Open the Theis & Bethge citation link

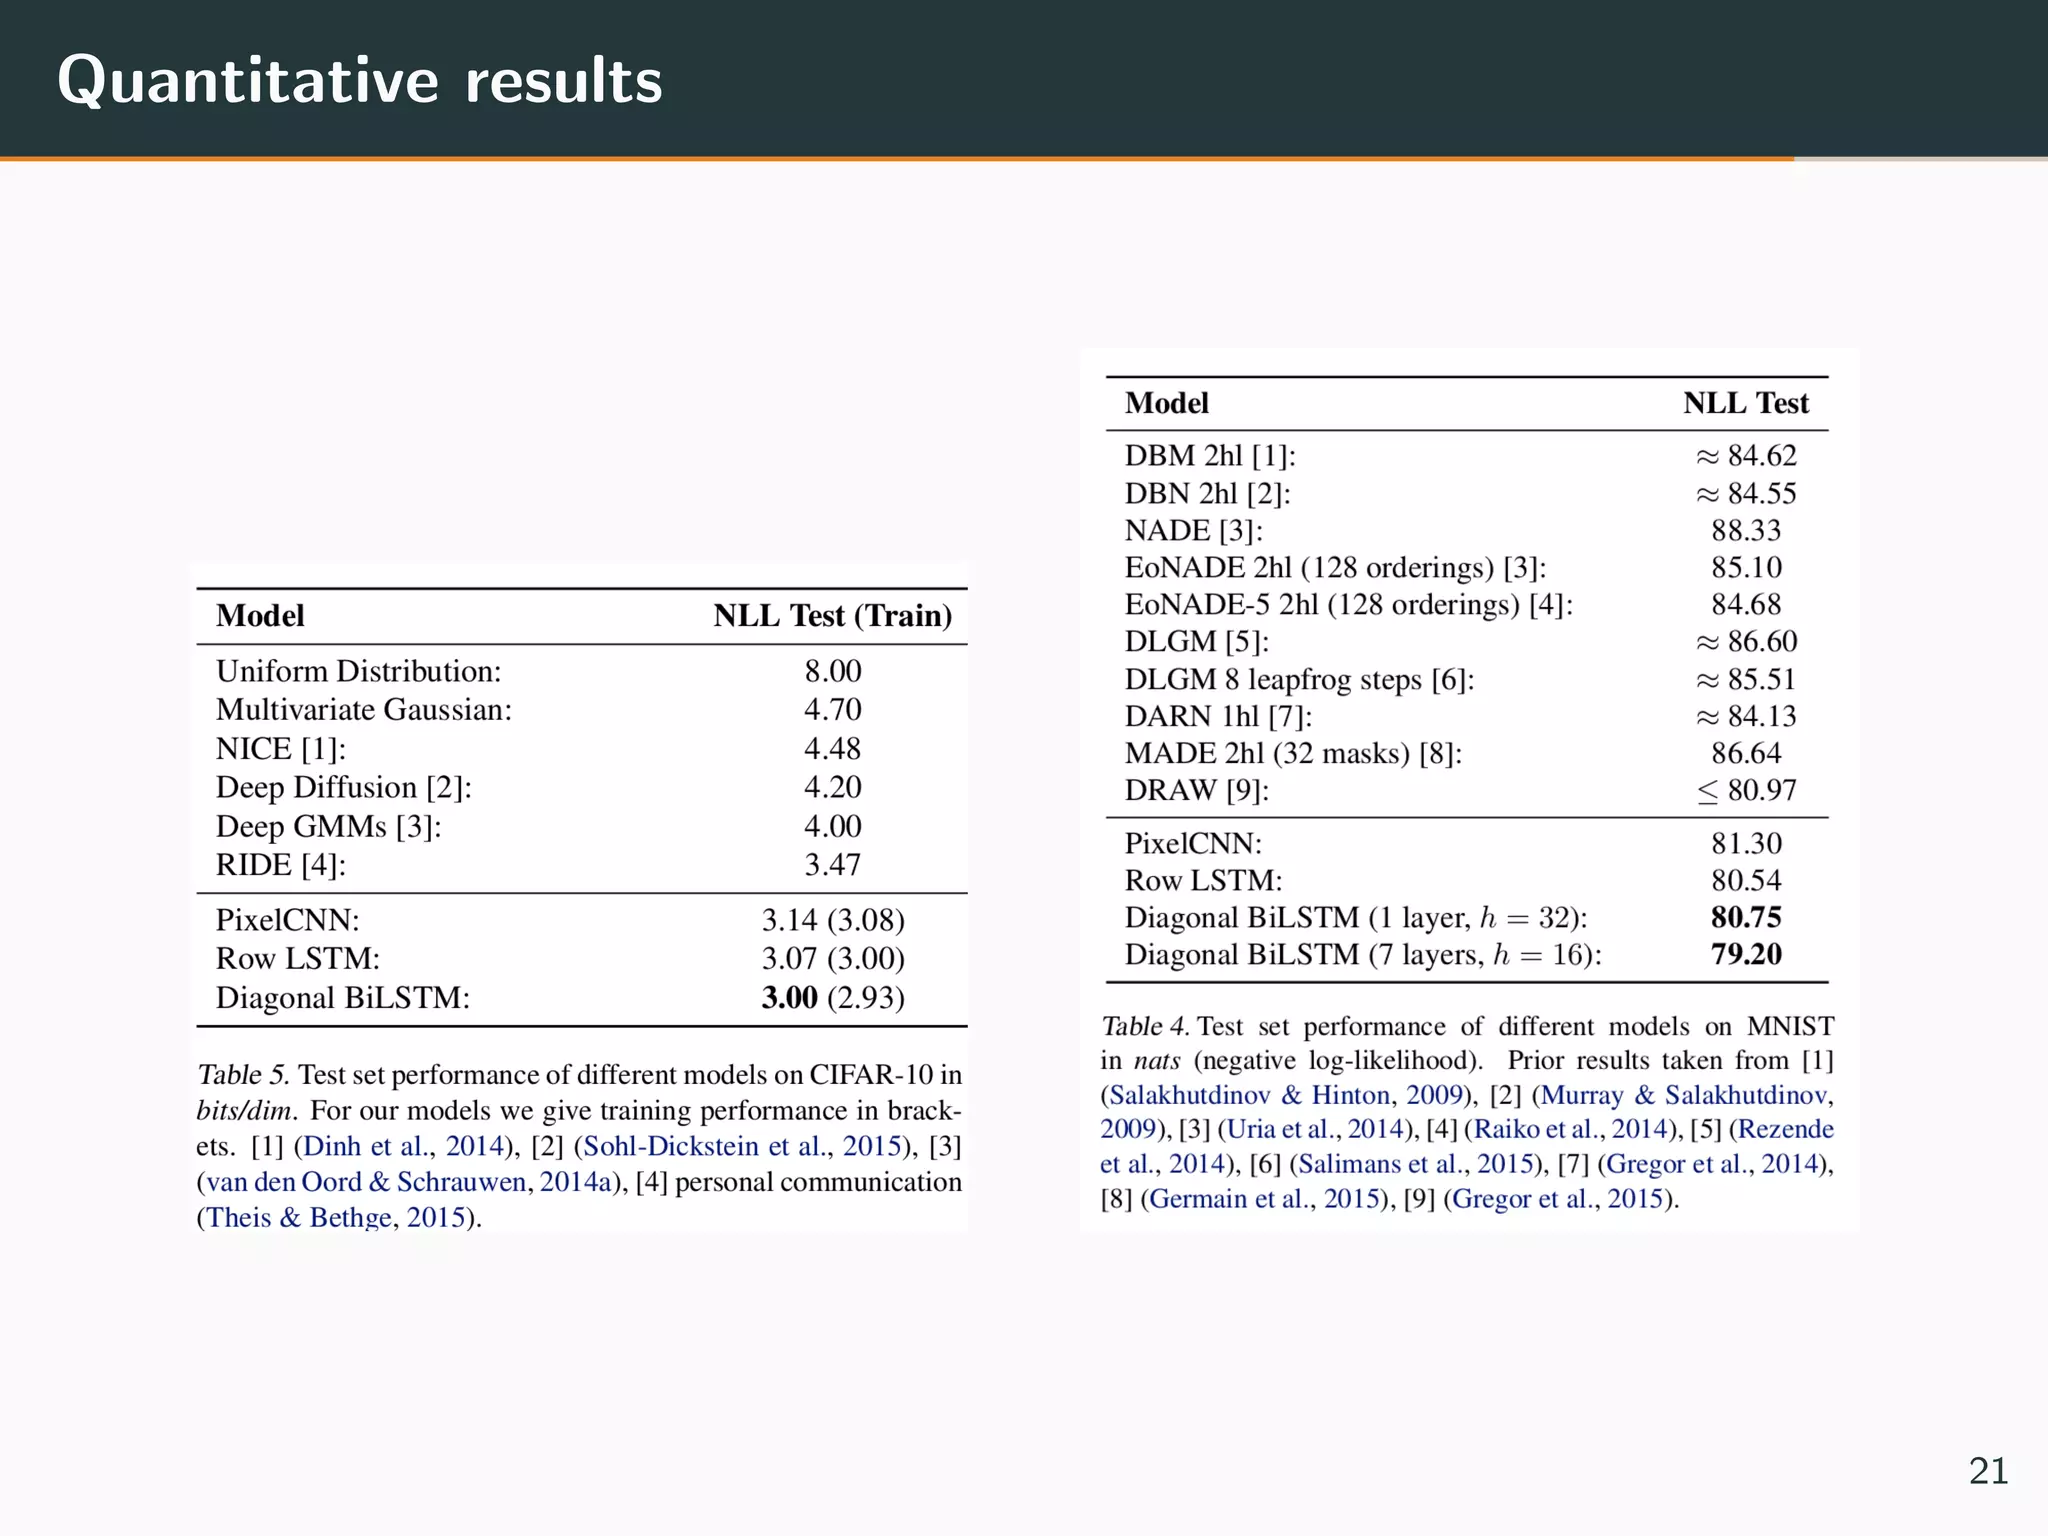pos(336,1218)
